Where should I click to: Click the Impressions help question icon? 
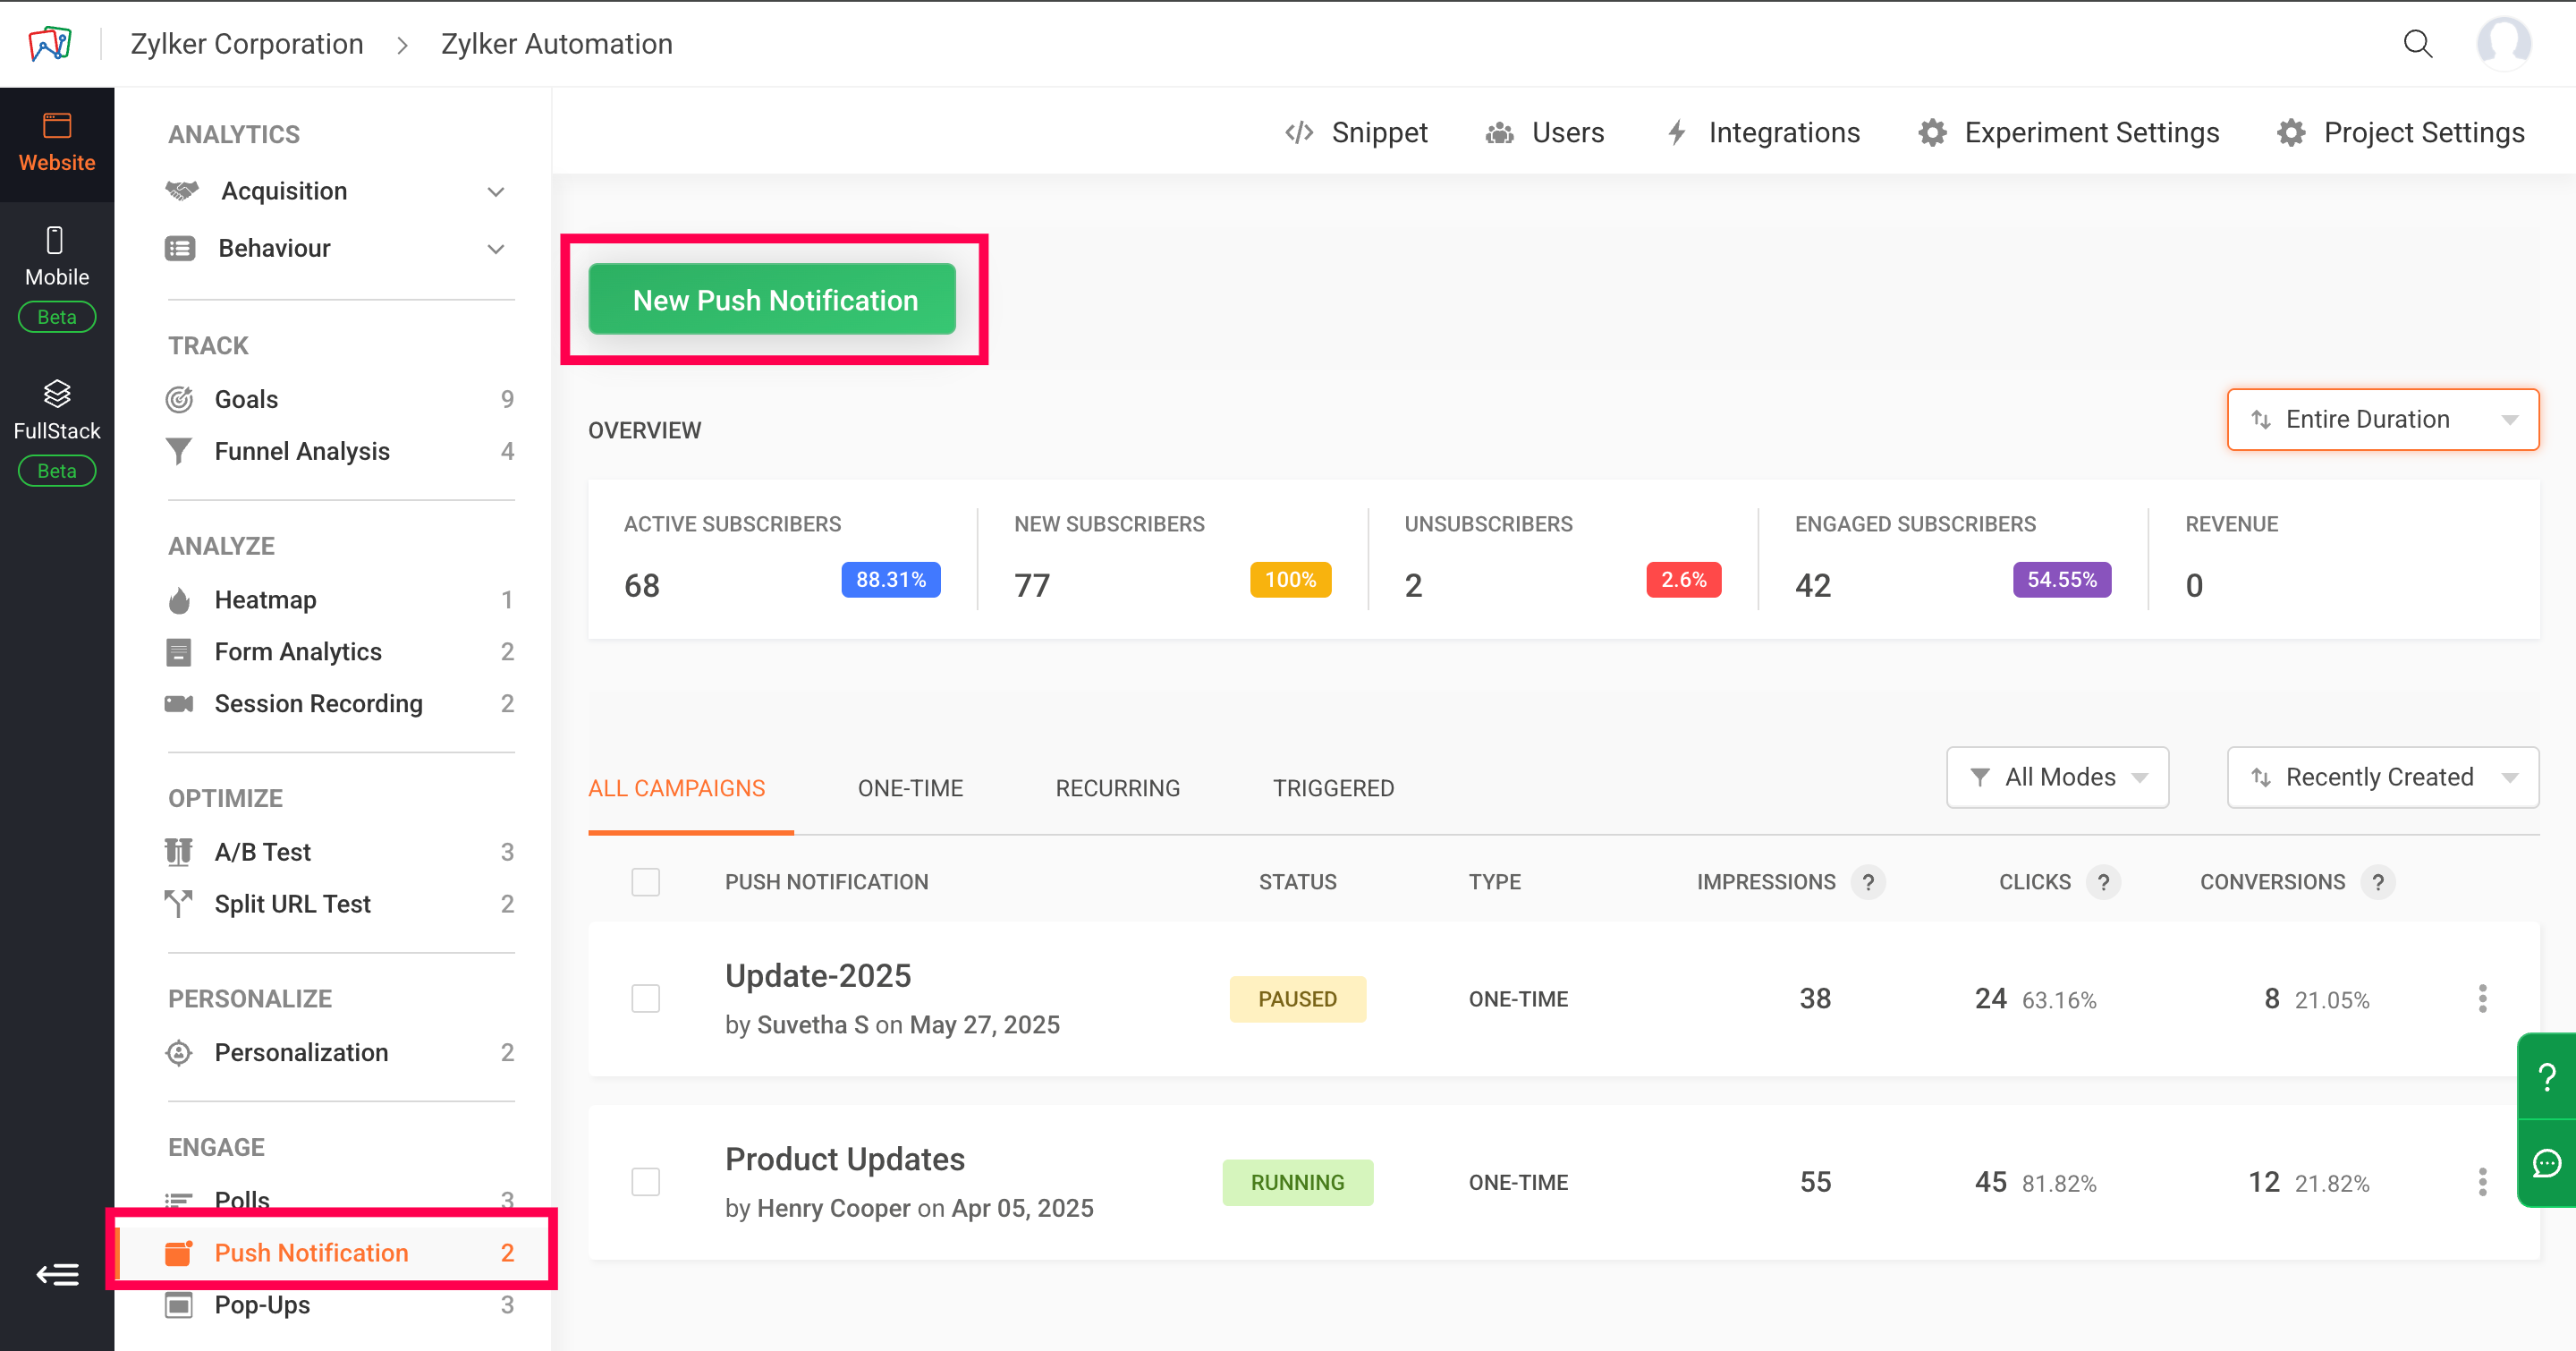click(x=1868, y=882)
